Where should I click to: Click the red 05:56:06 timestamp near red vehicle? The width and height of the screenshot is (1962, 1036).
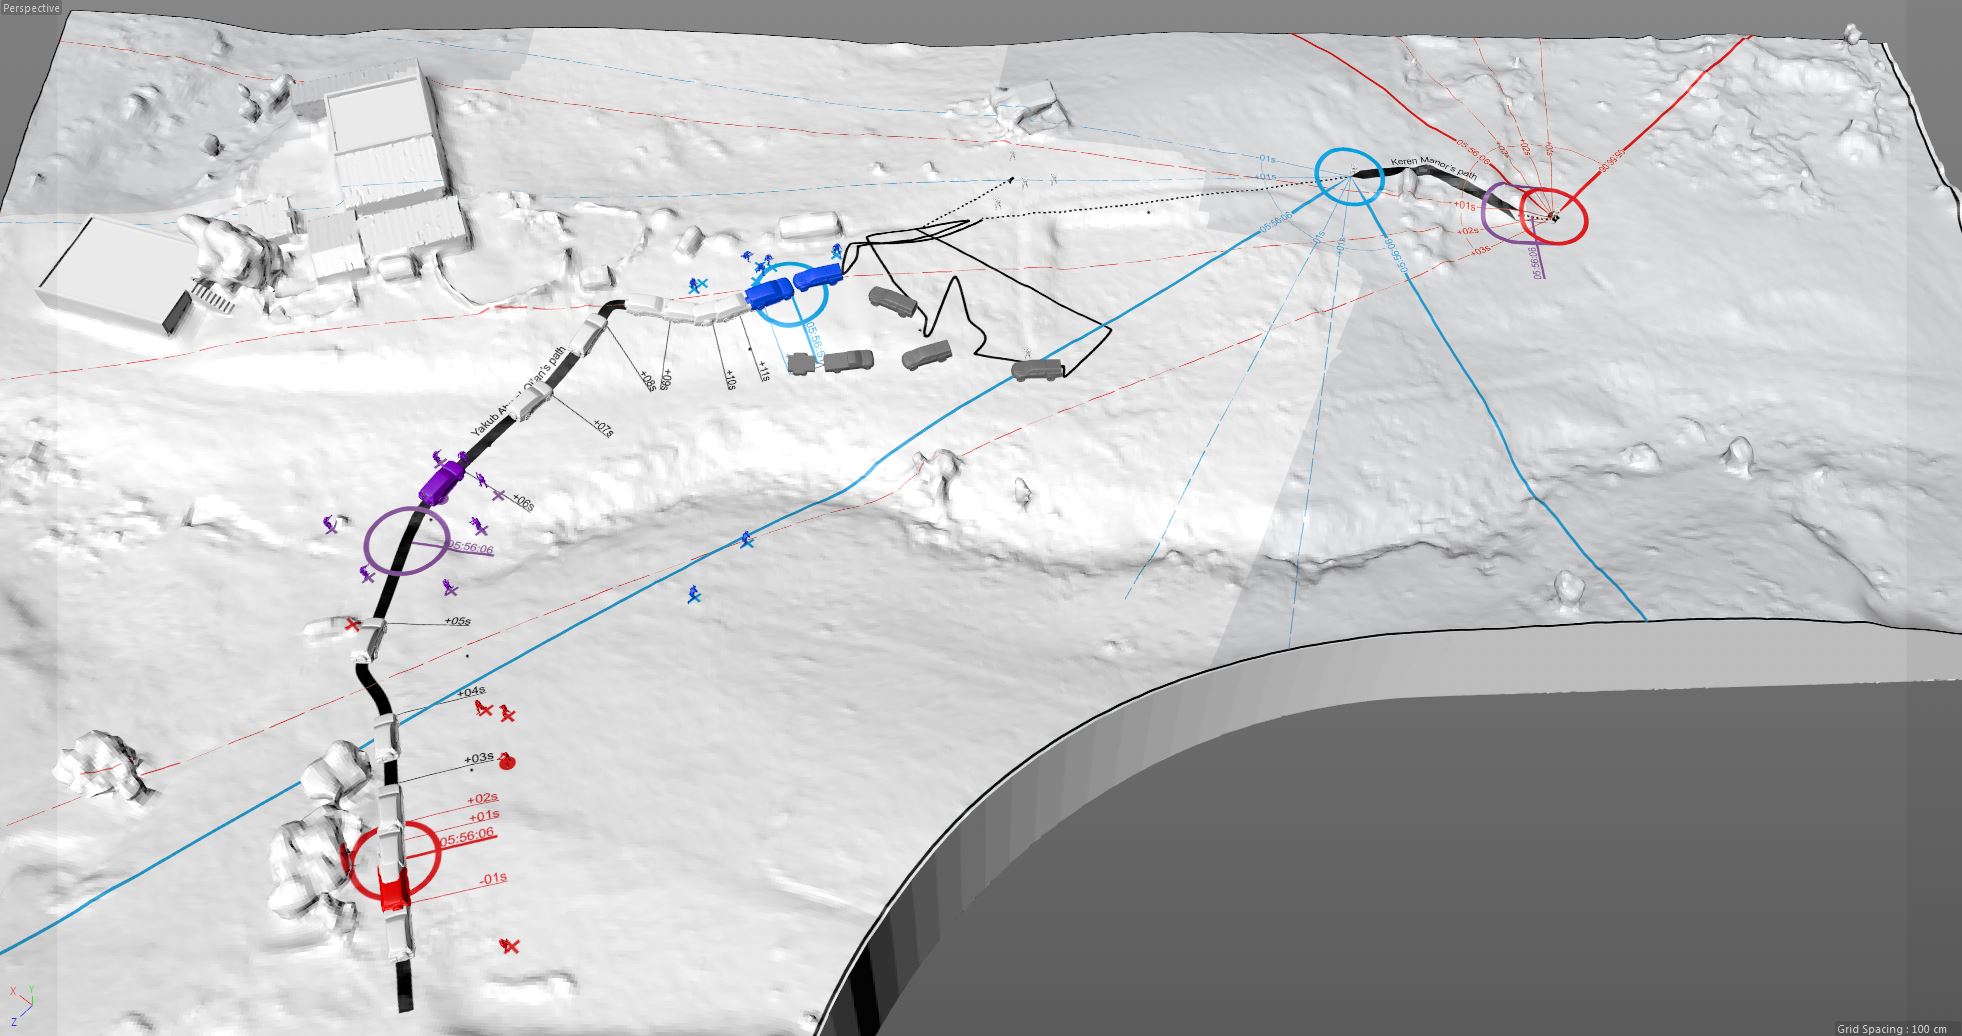tap(467, 835)
